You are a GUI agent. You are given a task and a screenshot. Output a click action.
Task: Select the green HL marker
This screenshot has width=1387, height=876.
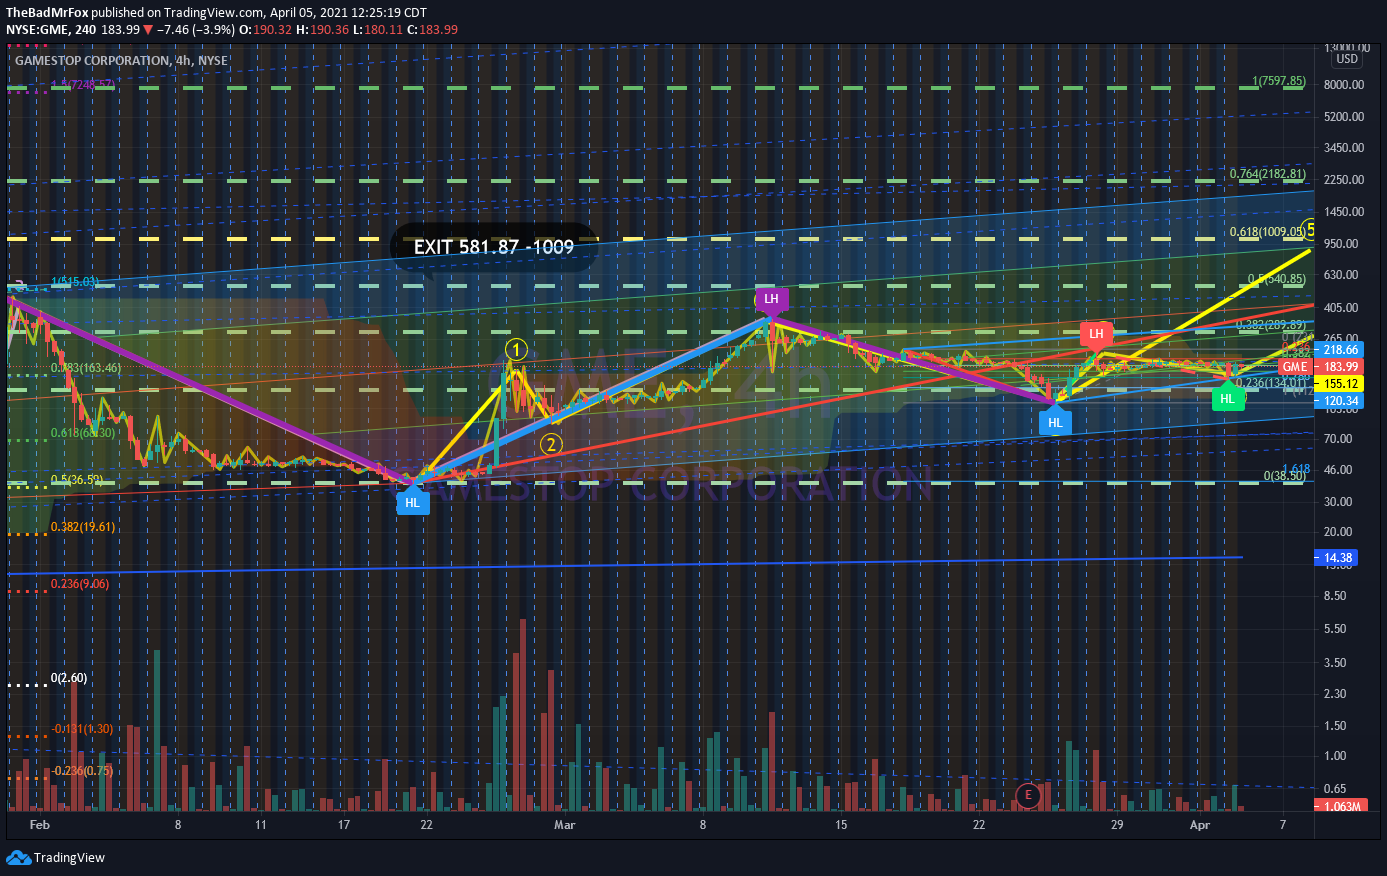coord(1228,398)
